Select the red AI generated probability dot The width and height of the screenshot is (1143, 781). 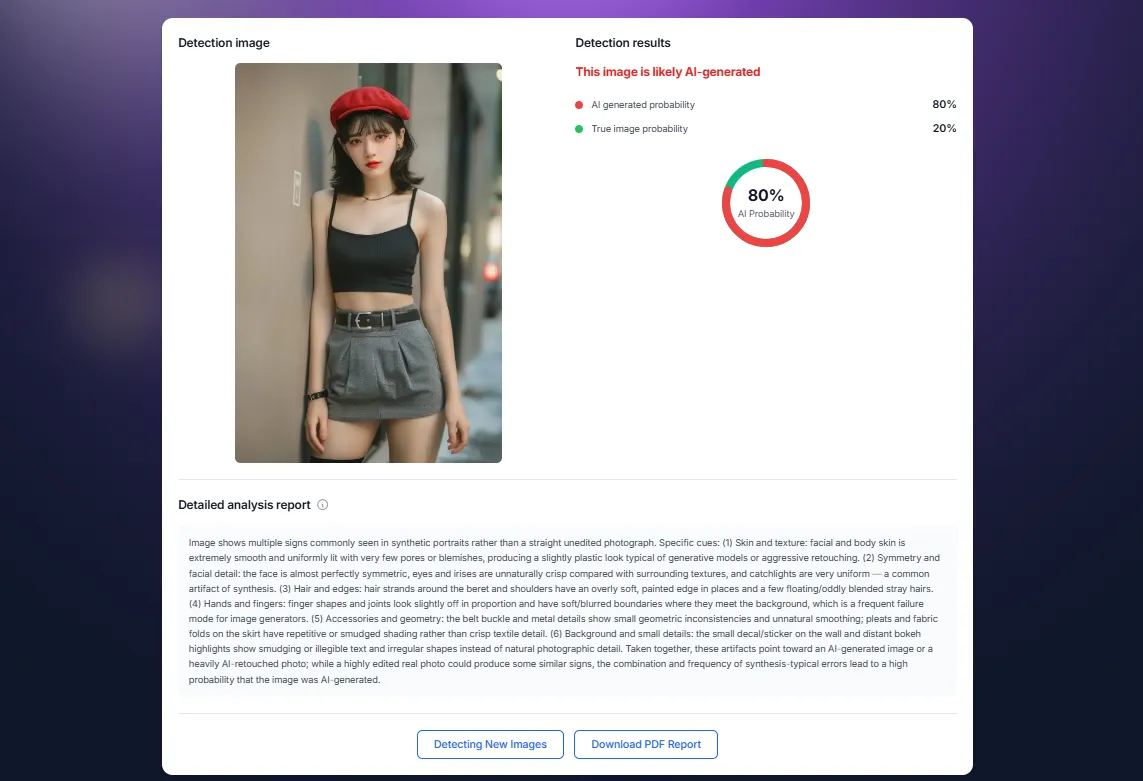pos(578,104)
